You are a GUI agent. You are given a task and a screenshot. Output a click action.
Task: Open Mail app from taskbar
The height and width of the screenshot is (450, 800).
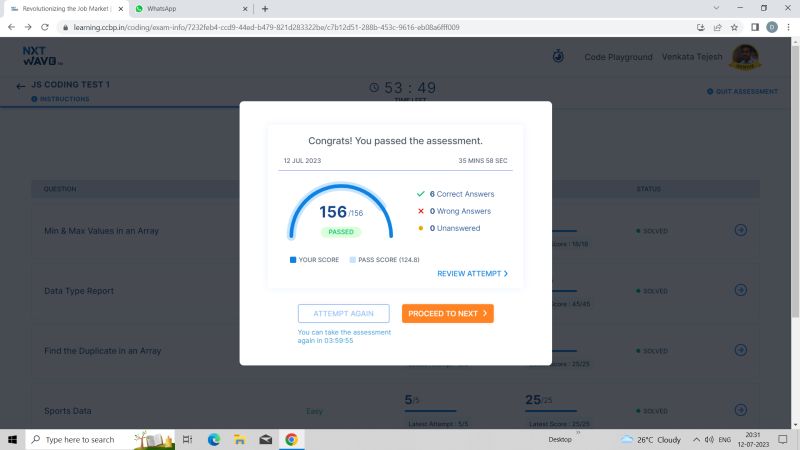(x=266, y=439)
